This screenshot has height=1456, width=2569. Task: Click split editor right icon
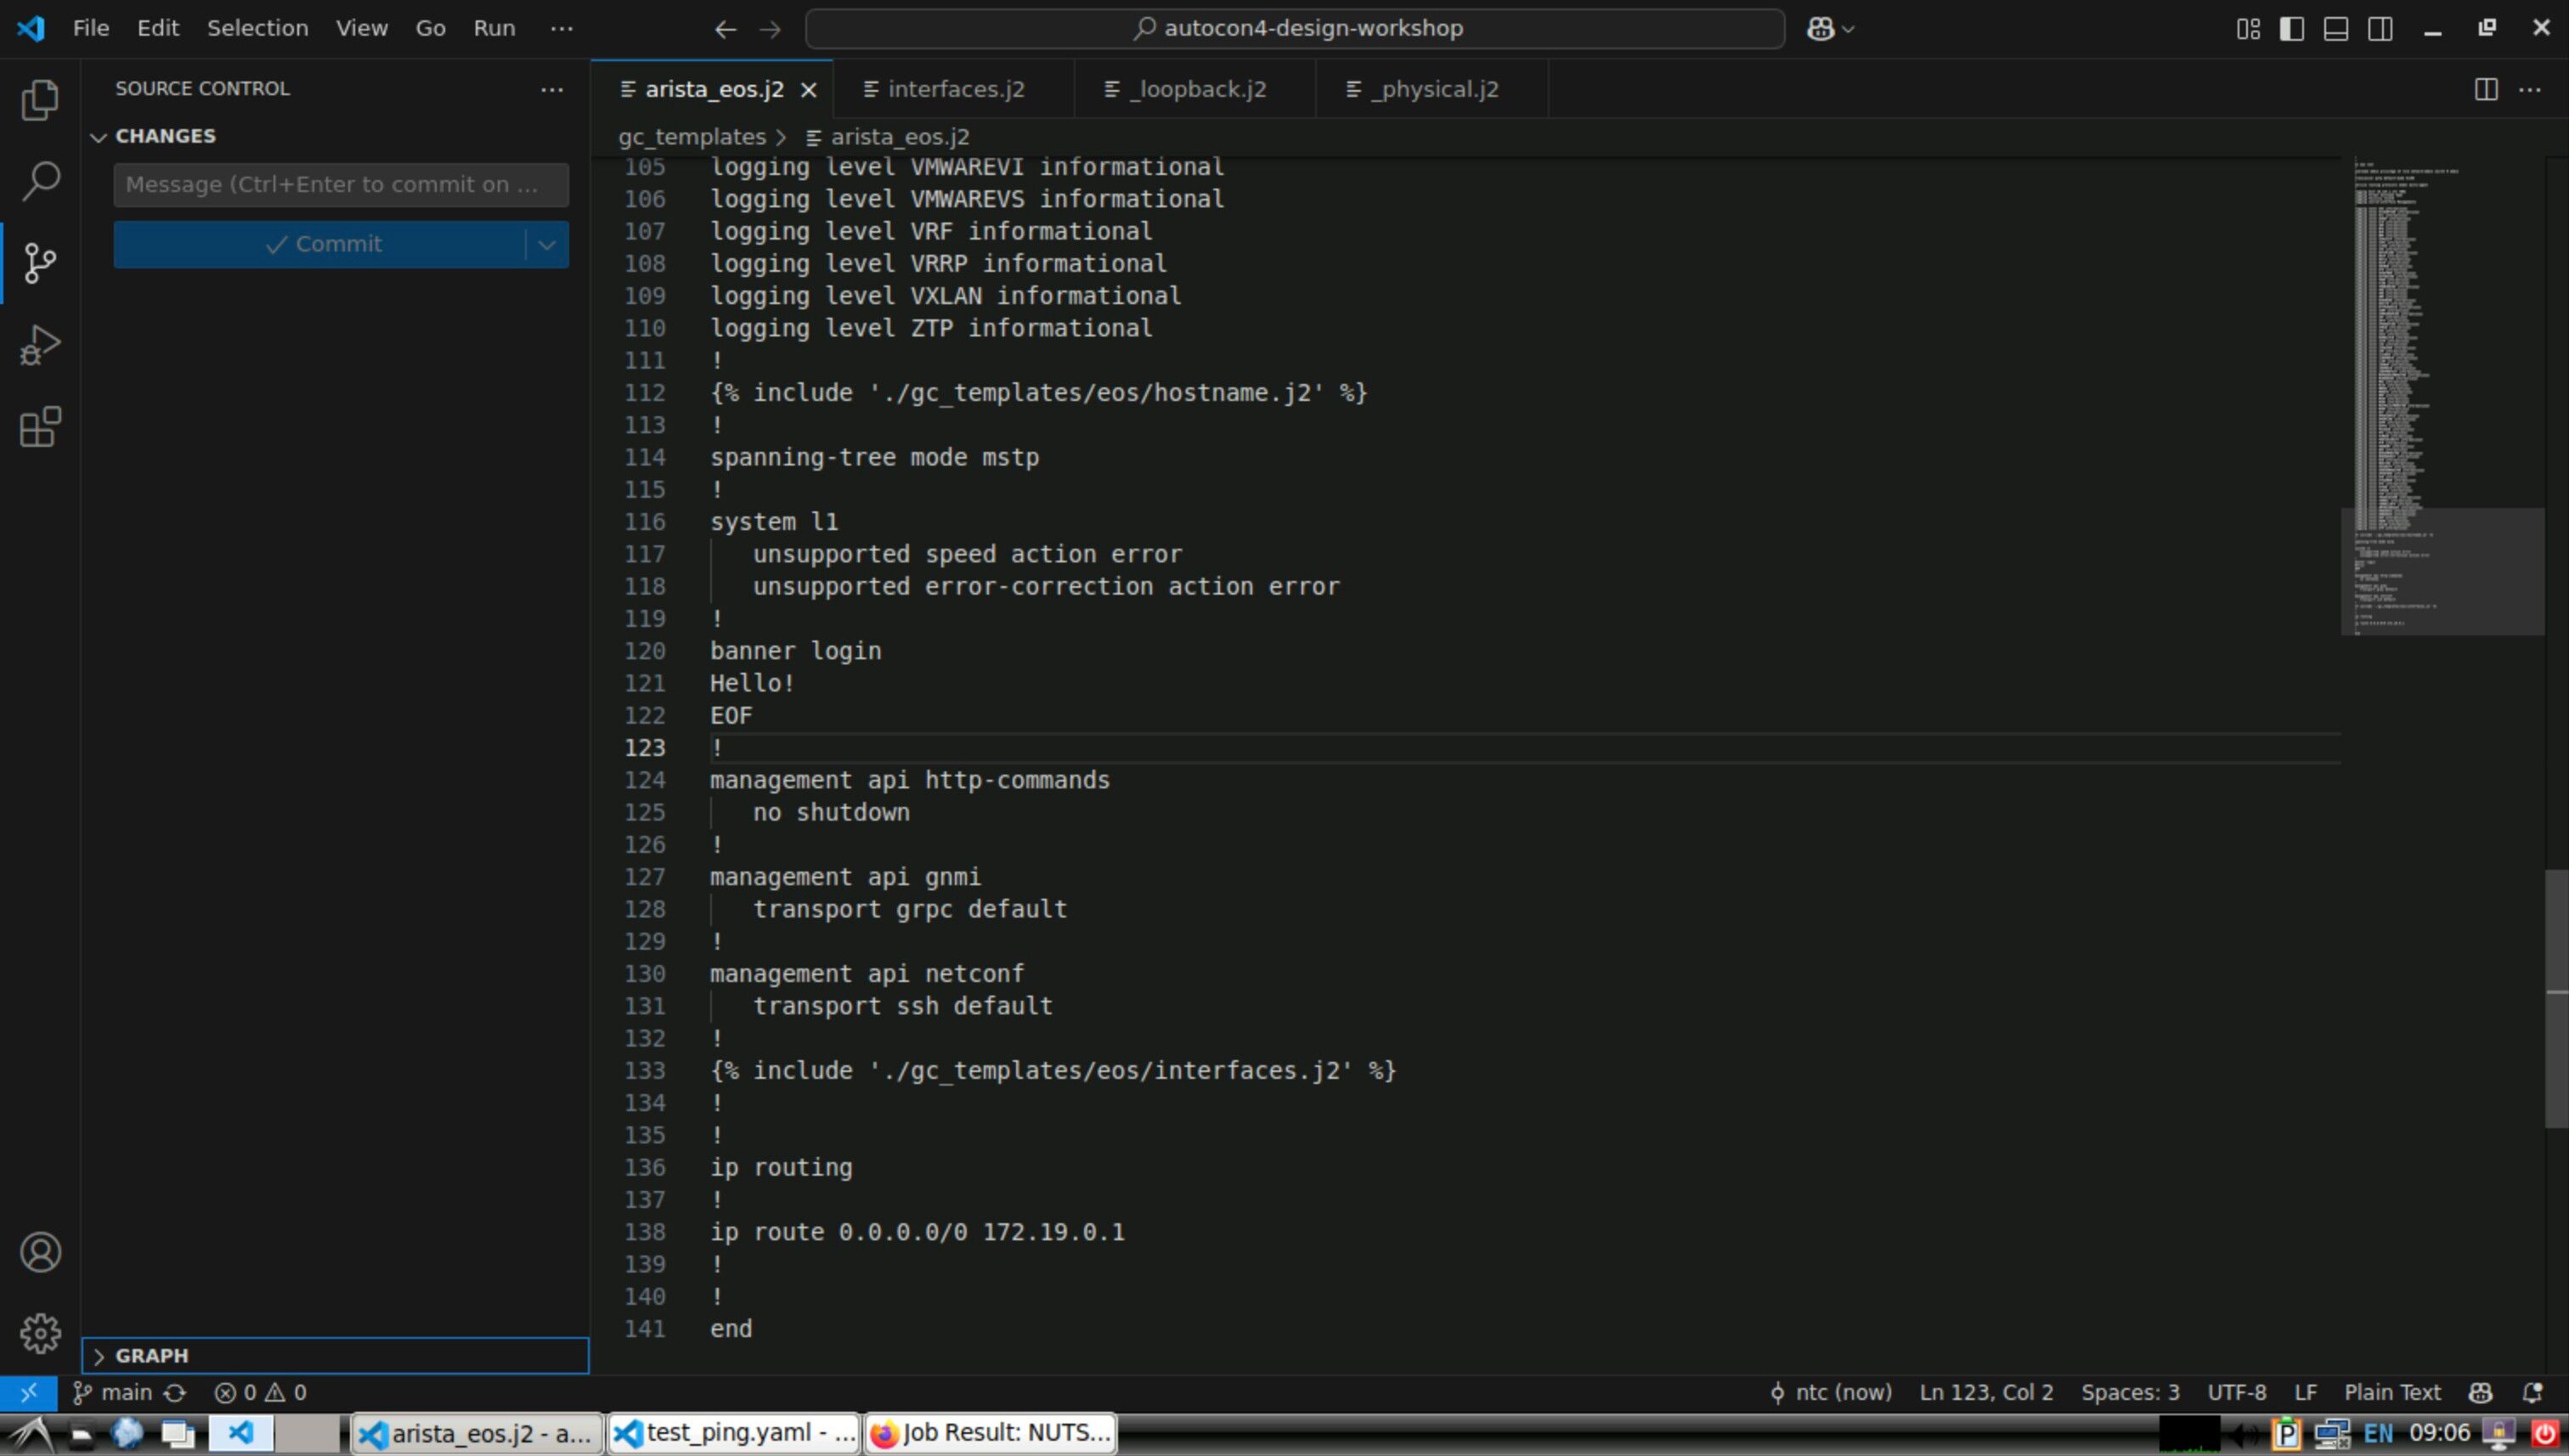(x=2485, y=89)
